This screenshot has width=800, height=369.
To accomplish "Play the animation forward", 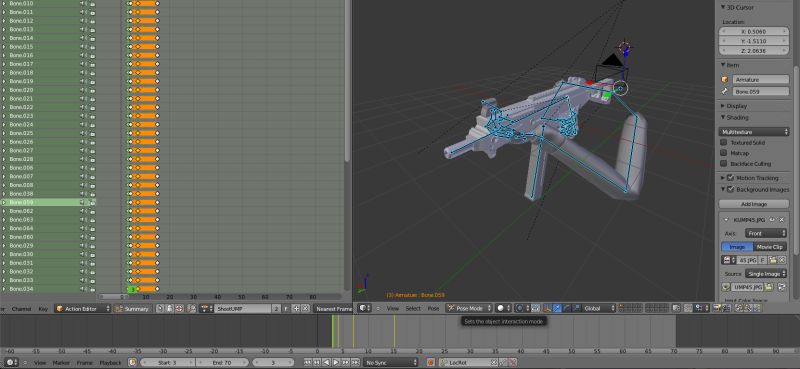I will (336, 362).
